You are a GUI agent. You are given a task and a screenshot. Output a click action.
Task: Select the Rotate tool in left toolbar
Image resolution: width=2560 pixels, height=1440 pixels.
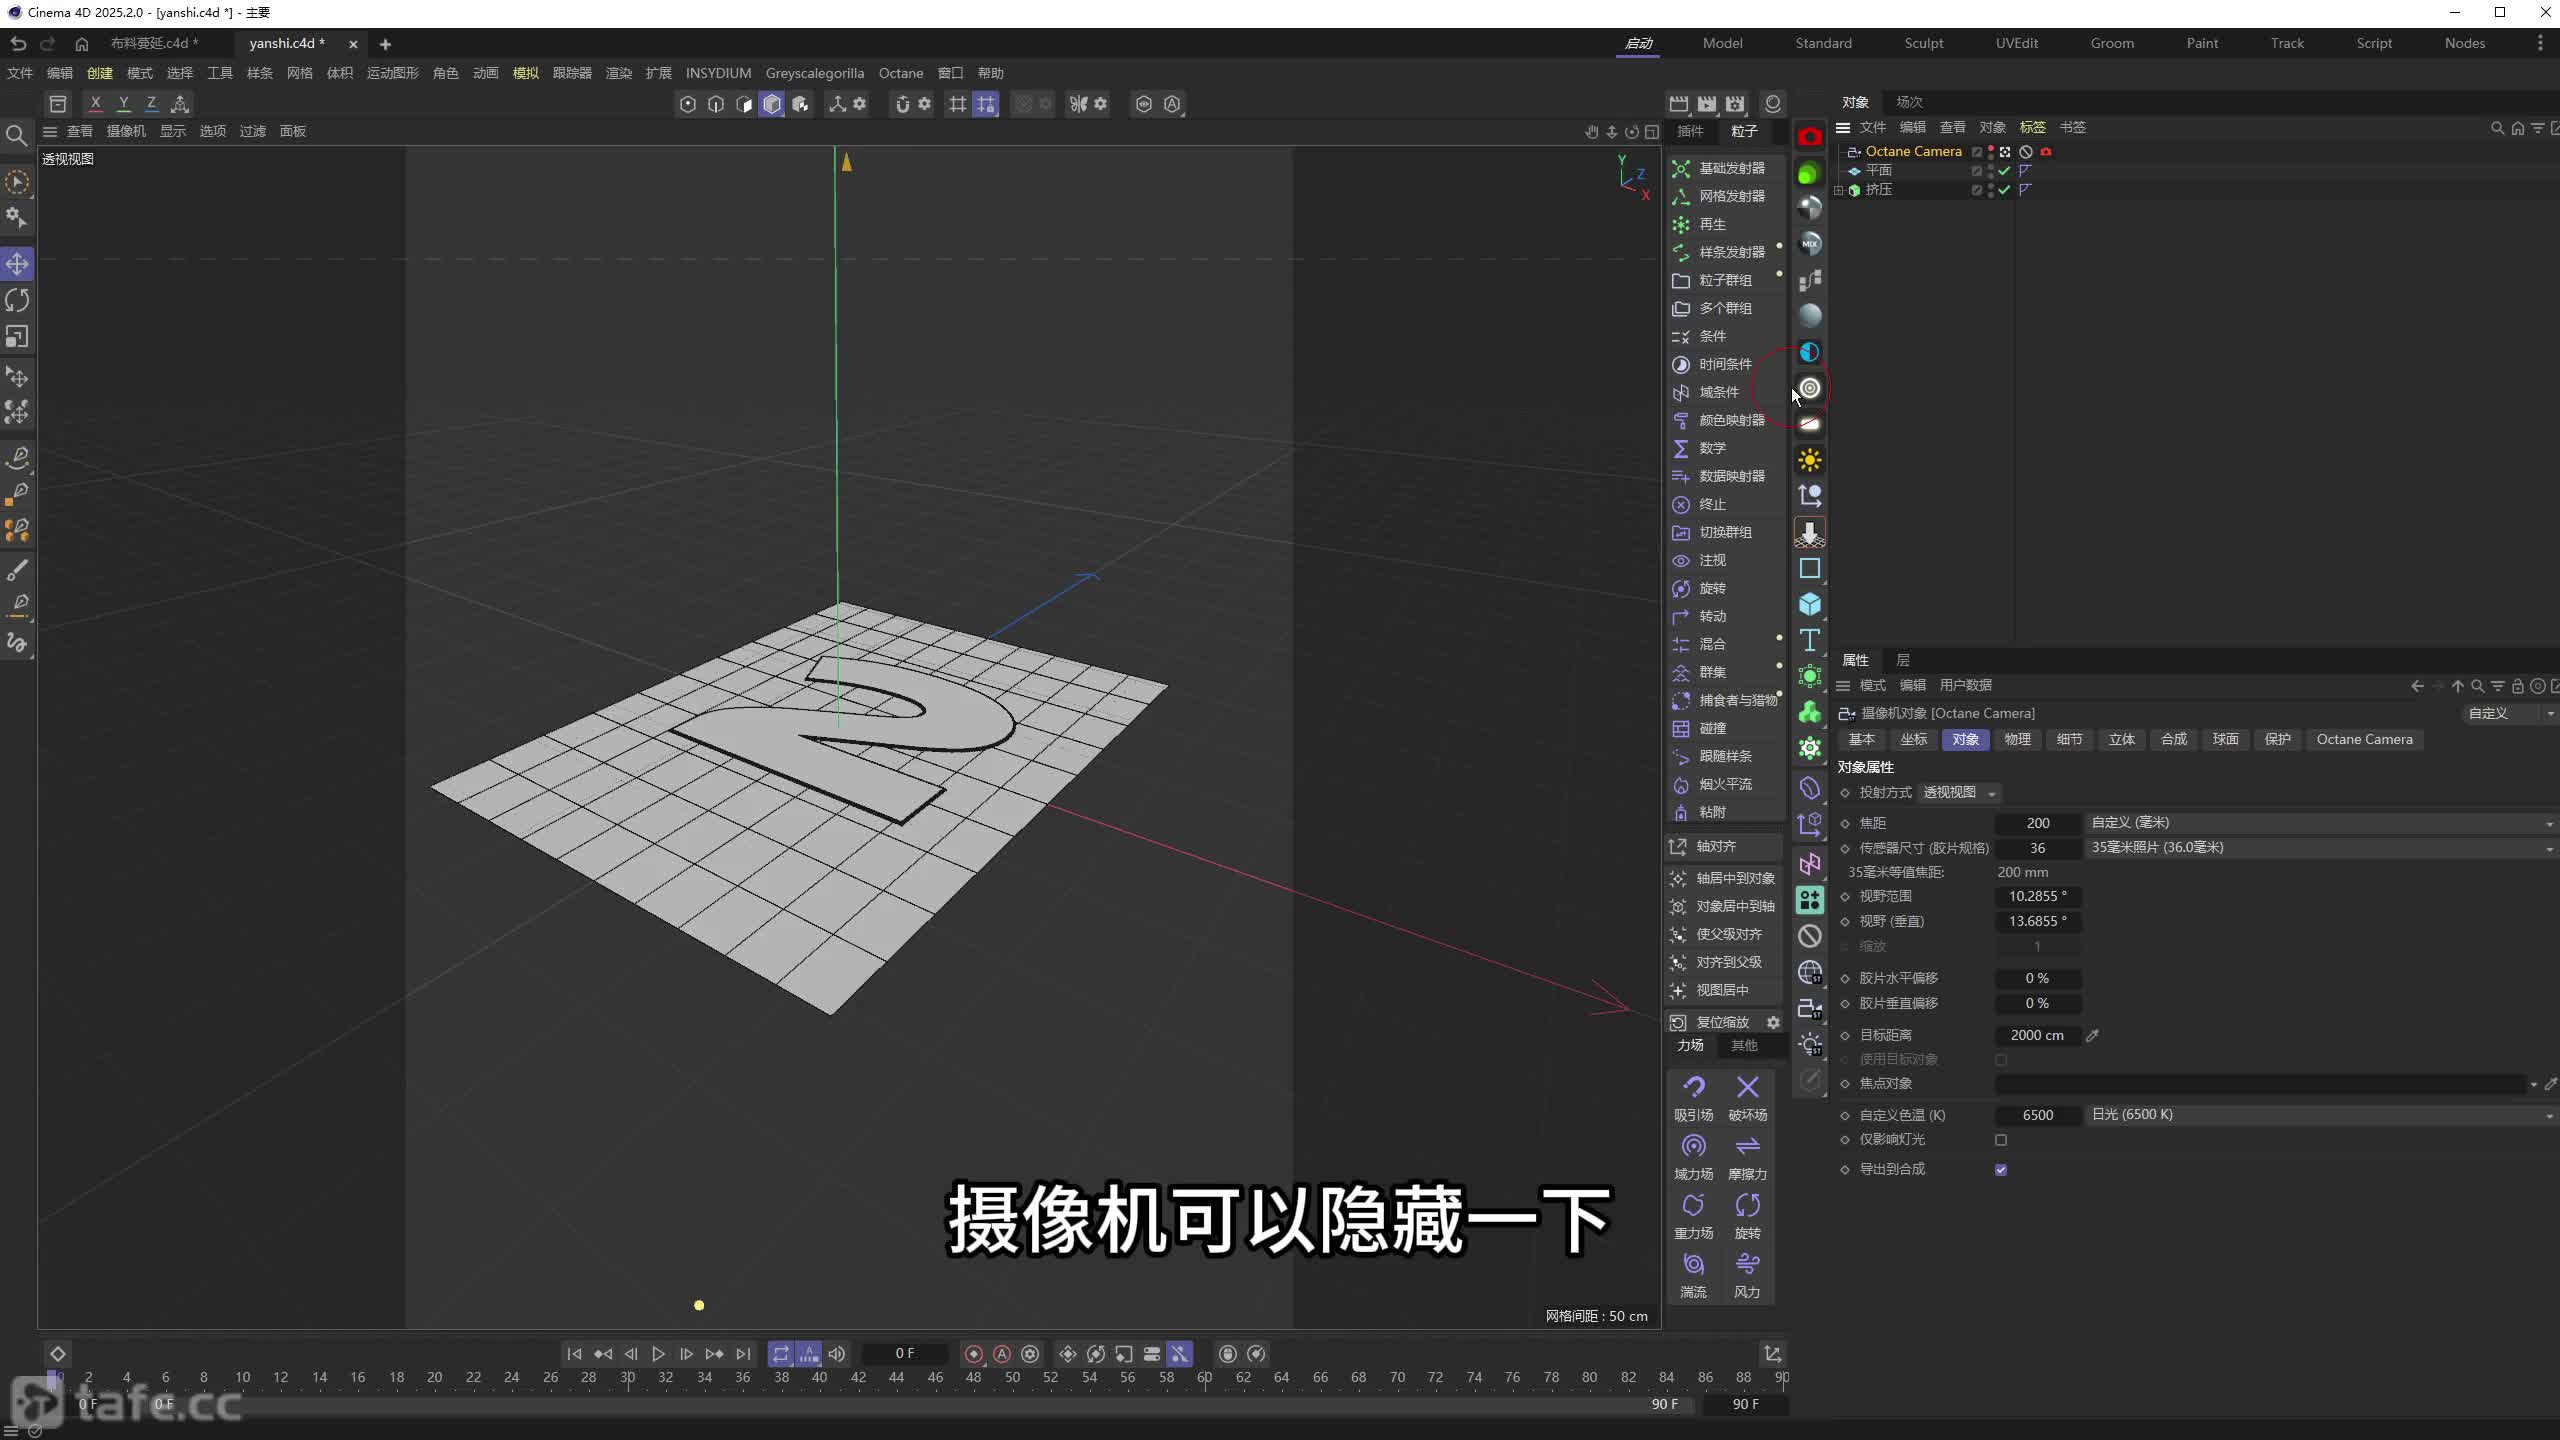(x=17, y=300)
